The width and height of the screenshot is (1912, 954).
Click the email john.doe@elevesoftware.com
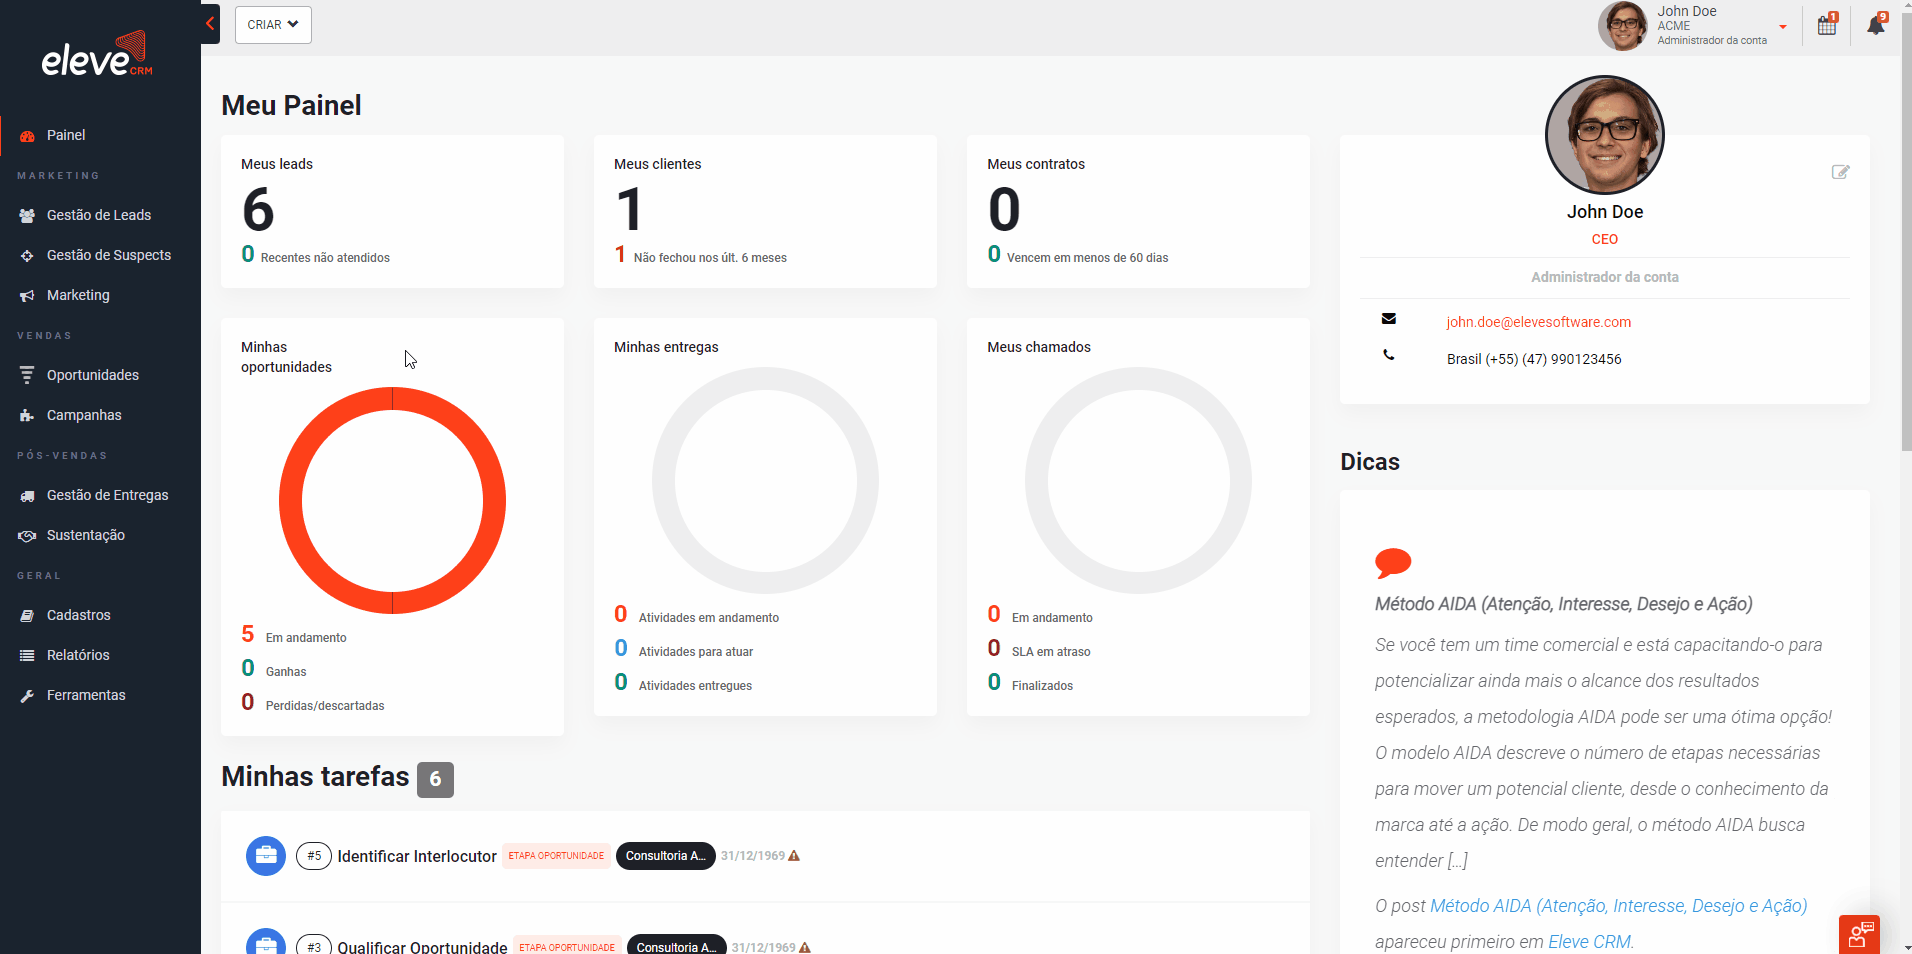coord(1539,321)
